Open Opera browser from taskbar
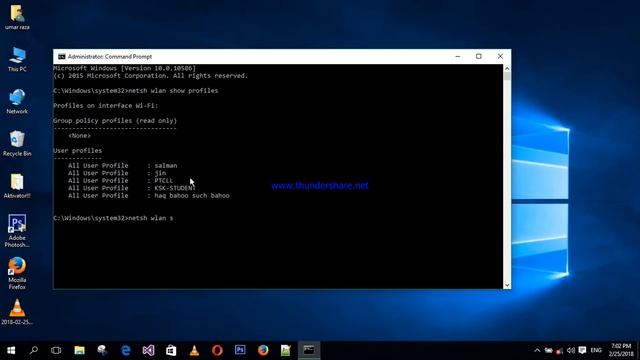 (x=217, y=350)
